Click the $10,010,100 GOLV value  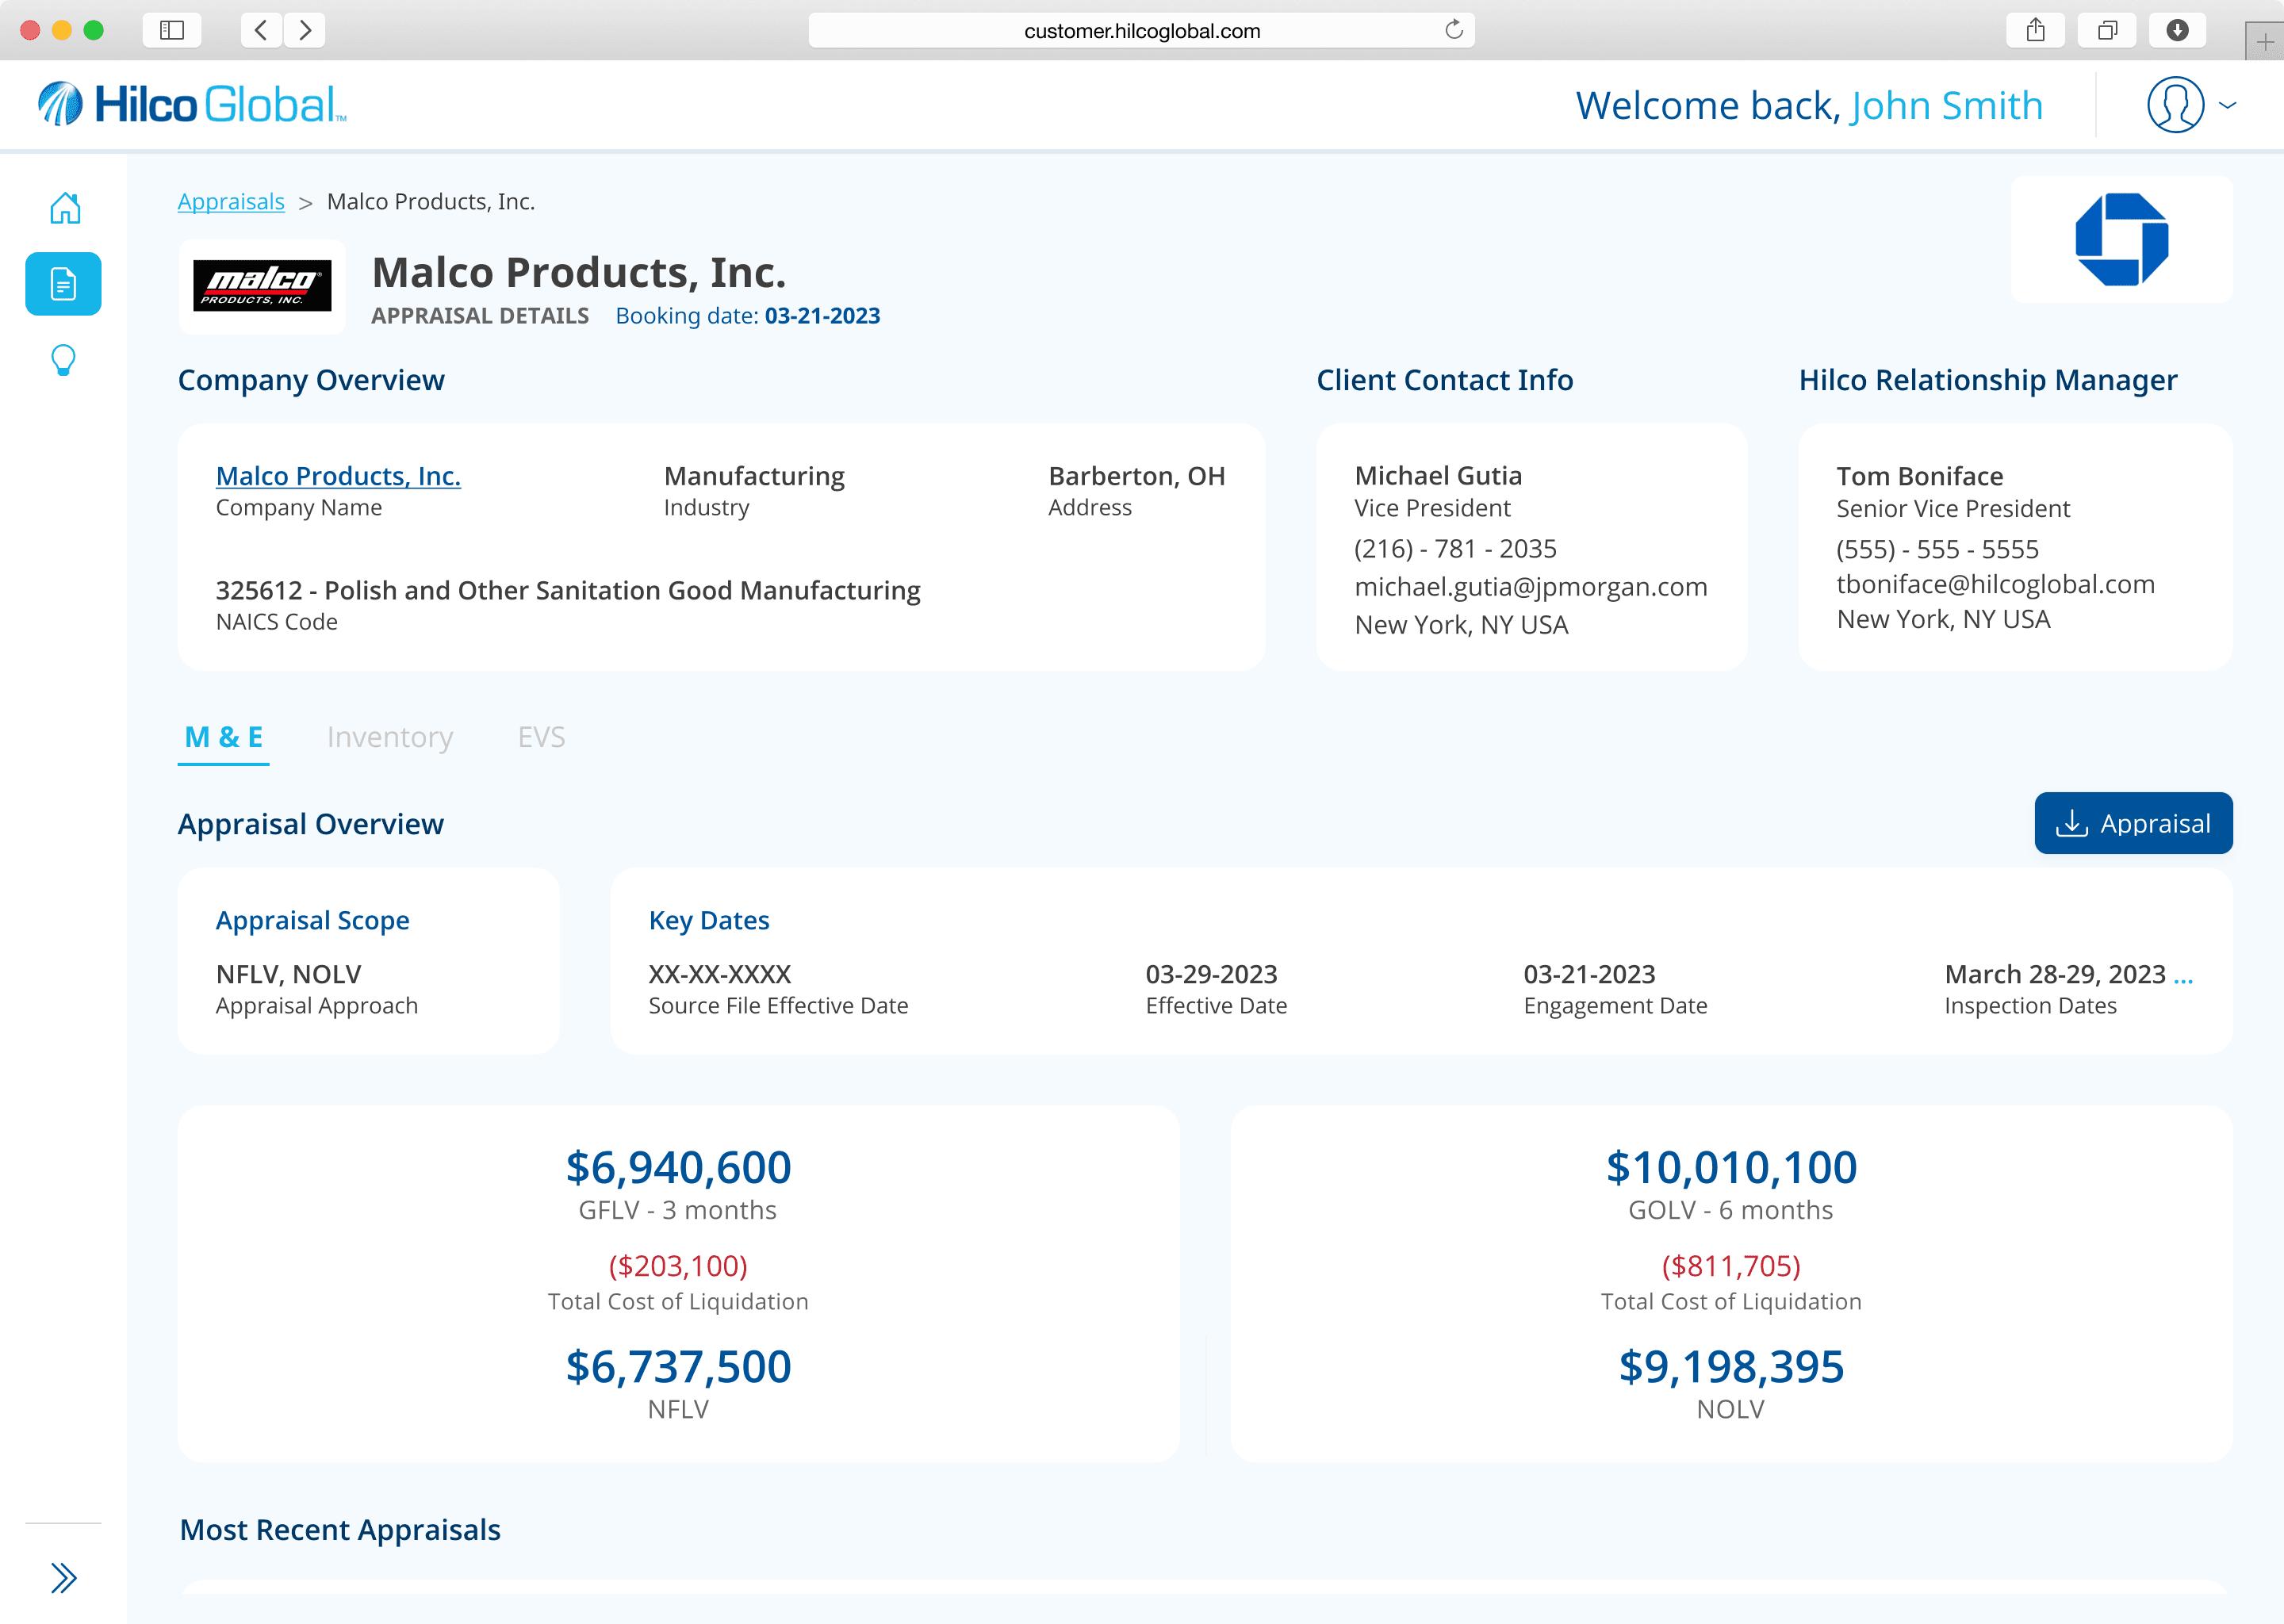pyautogui.click(x=1731, y=1168)
